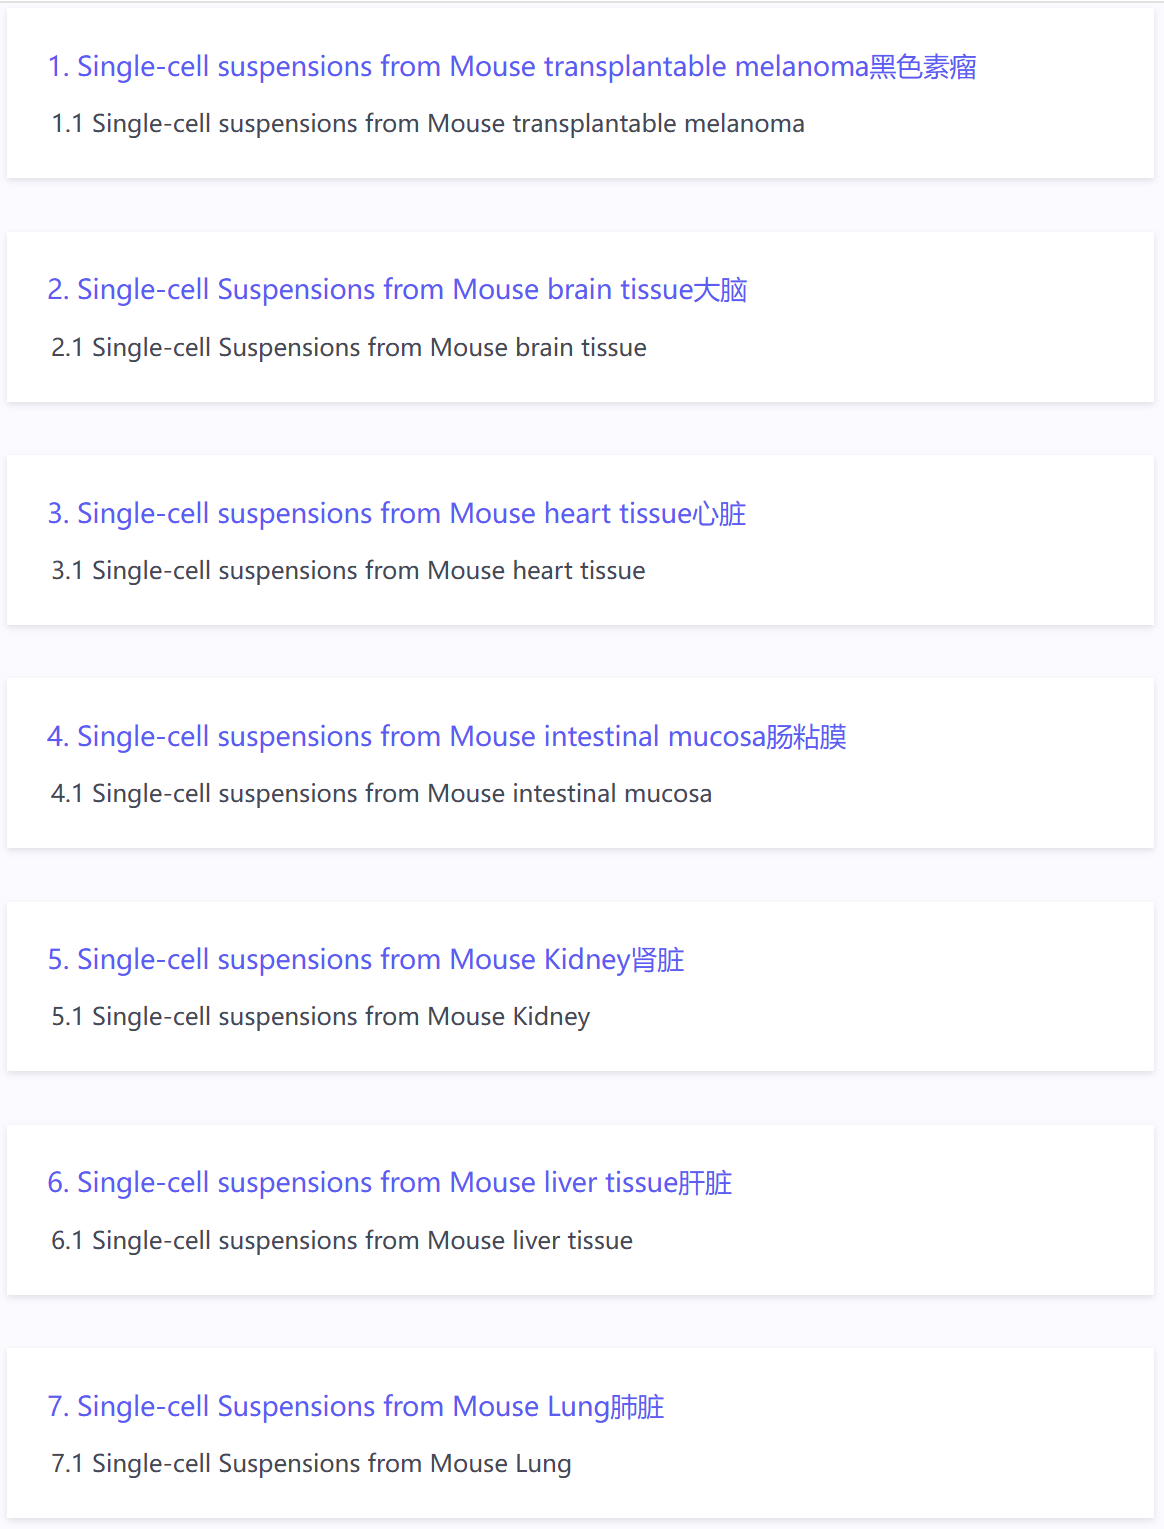
Task: Choose sub-item 4.1 intestinal mucosa
Action: coord(382,793)
